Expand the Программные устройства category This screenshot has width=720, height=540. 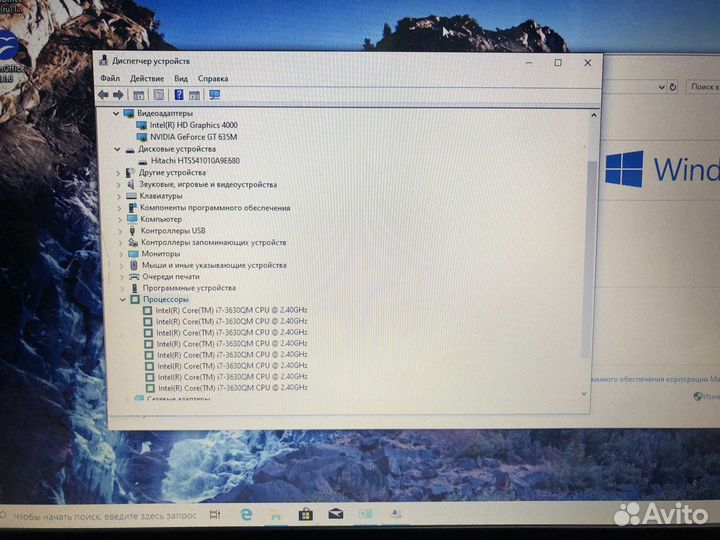tap(123, 288)
